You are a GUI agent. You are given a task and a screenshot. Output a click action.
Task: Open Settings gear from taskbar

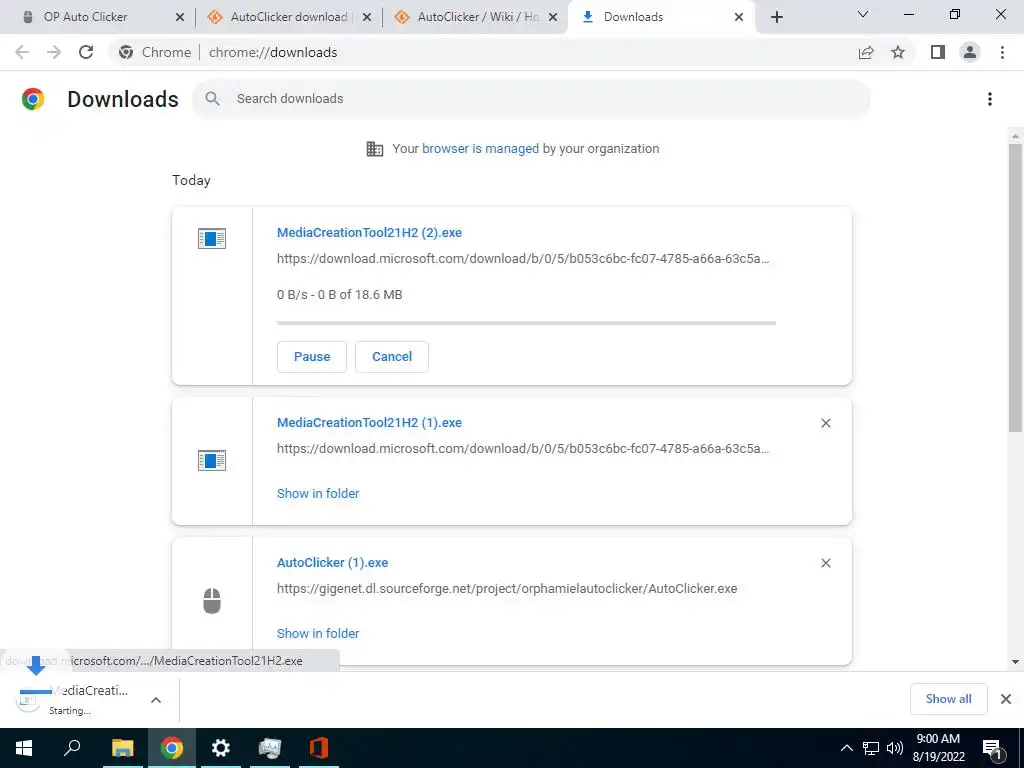pyautogui.click(x=221, y=748)
